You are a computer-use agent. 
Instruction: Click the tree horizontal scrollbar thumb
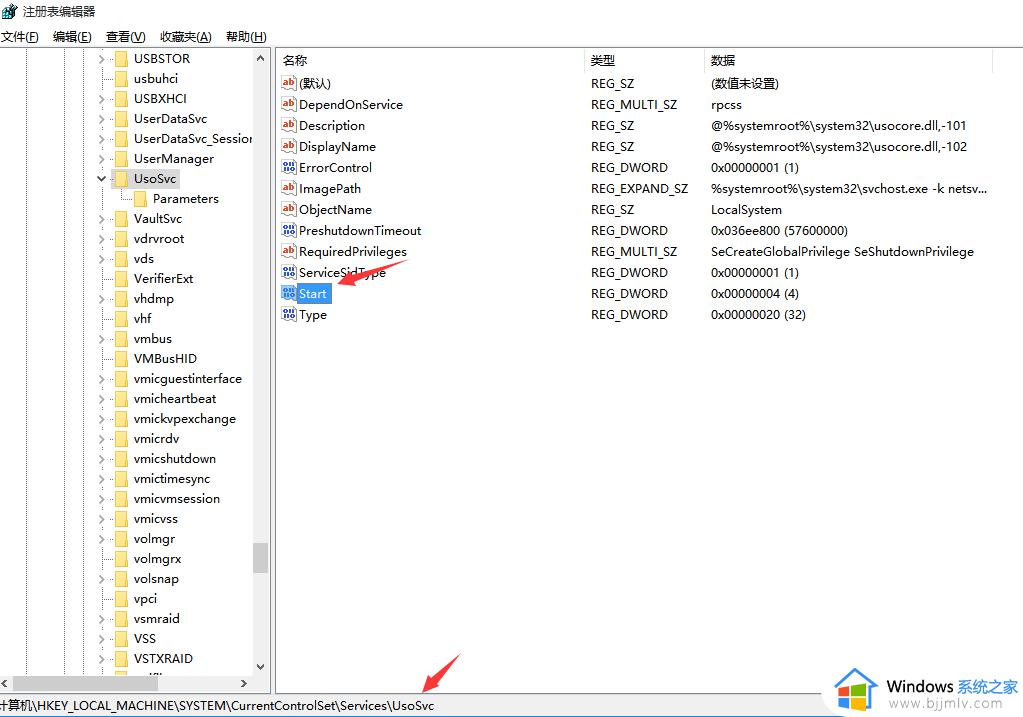[85, 684]
